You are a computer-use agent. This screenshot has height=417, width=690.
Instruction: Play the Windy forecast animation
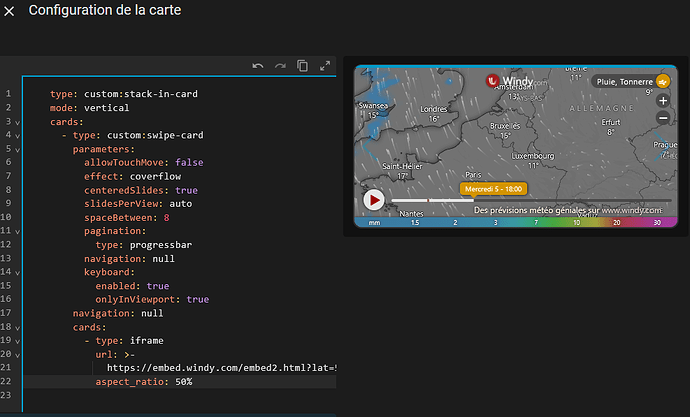(x=374, y=200)
